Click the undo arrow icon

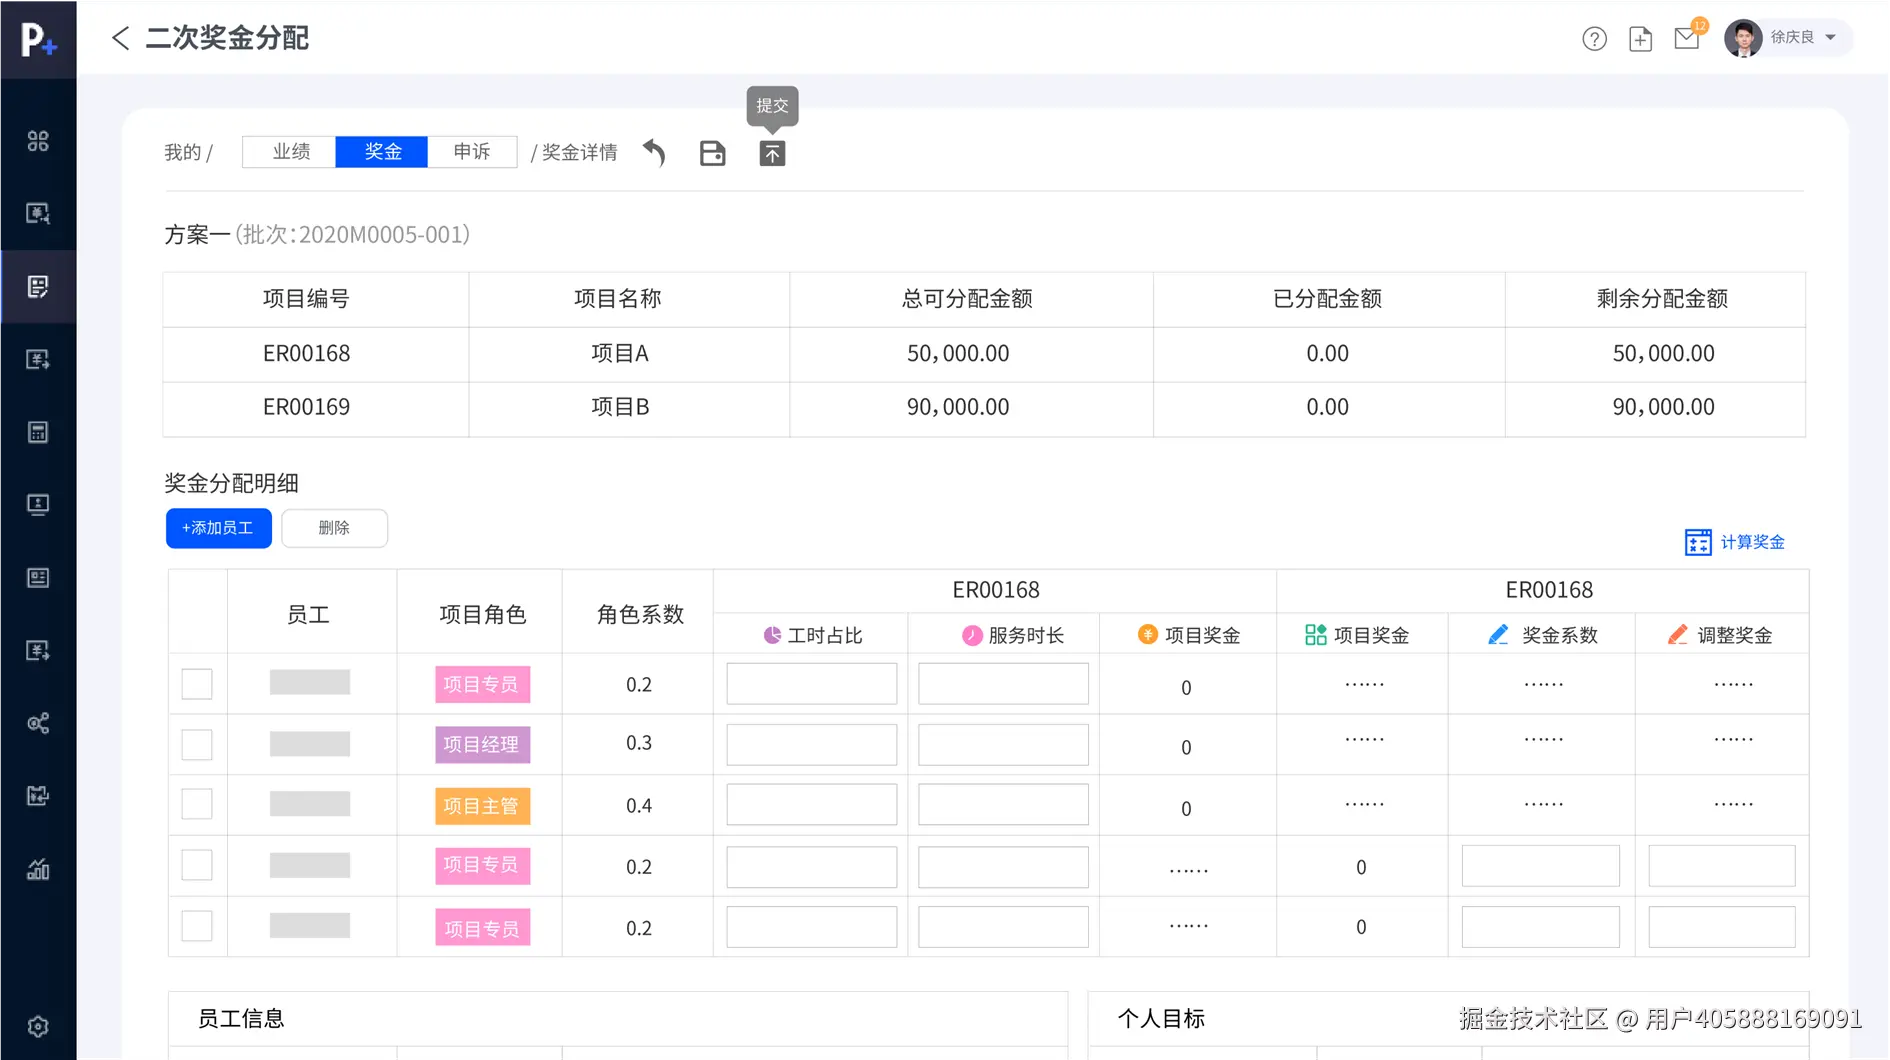coord(654,153)
